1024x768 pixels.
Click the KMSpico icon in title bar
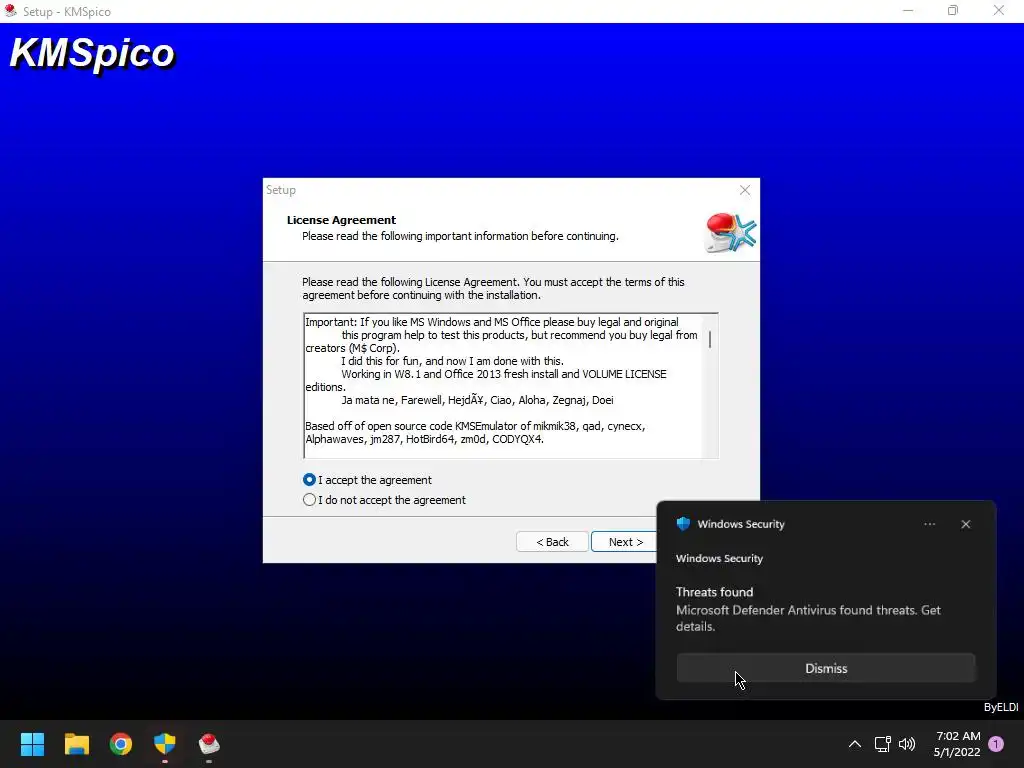click(10, 10)
